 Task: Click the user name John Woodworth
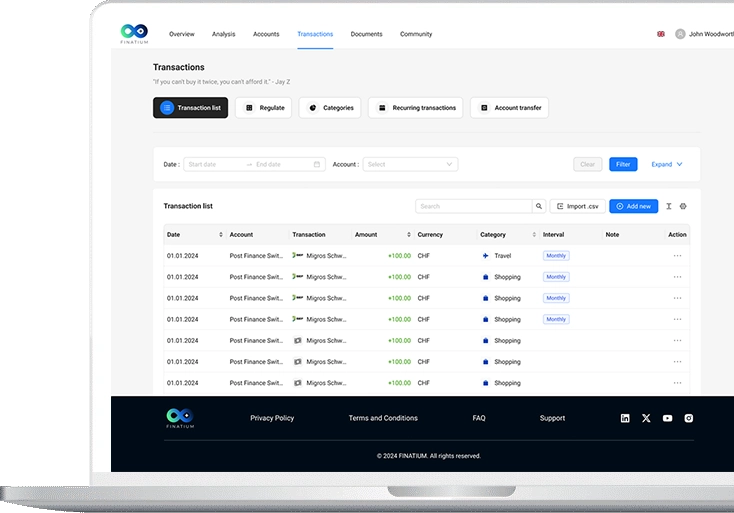coord(712,34)
